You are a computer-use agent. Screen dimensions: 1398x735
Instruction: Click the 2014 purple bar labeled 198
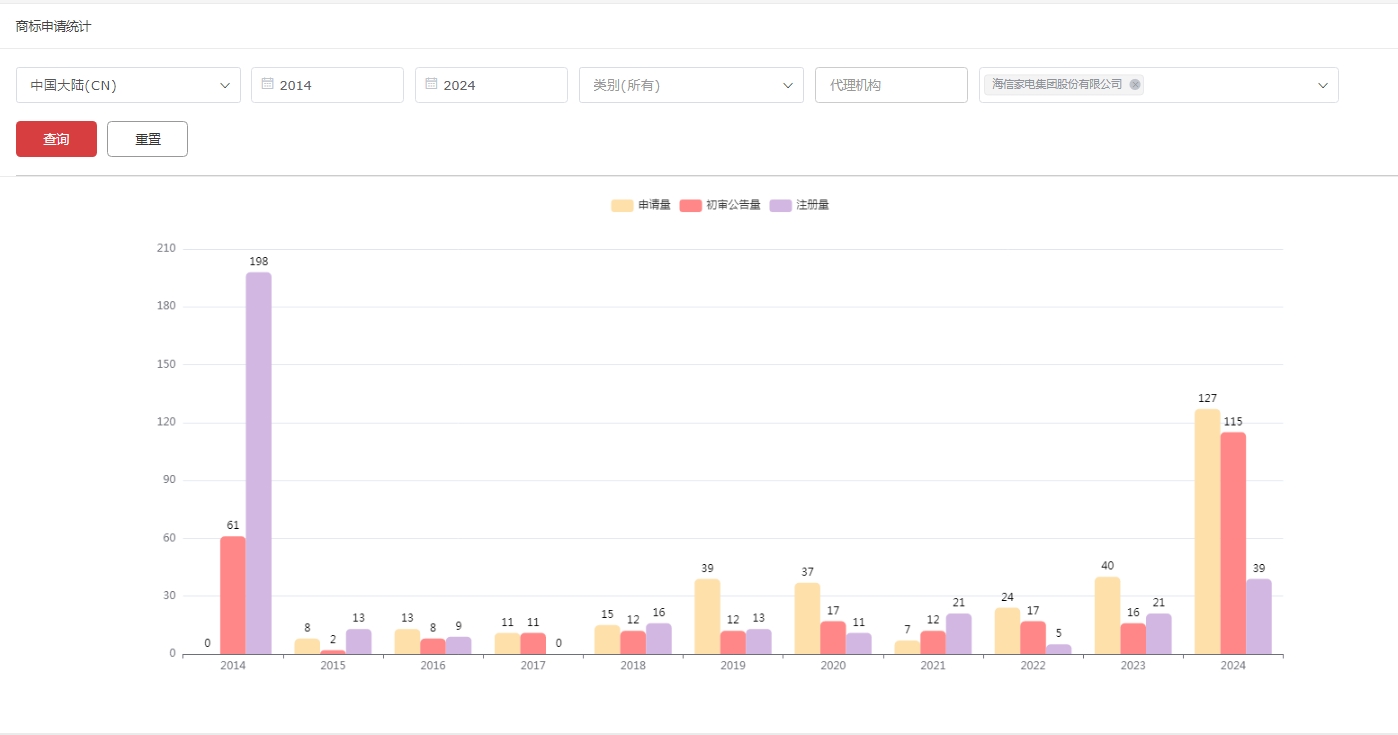(258, 463)
